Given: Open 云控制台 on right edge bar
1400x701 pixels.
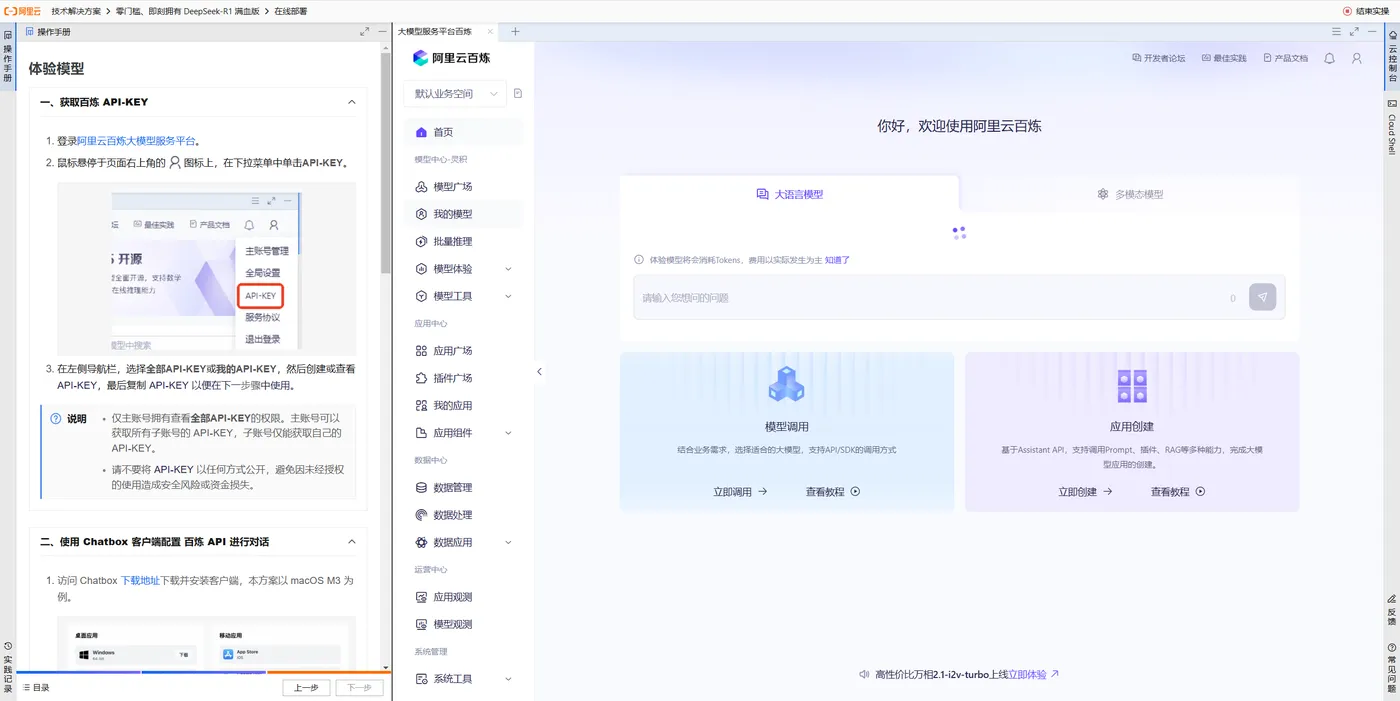Looking at the screenshot, I should (1392, 58).
